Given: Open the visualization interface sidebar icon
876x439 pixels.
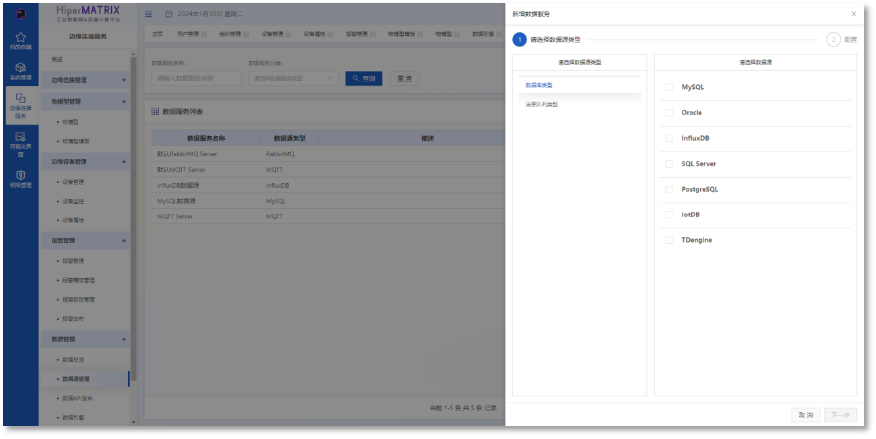Looking at the screenshot, I should (x=21, y=136).
